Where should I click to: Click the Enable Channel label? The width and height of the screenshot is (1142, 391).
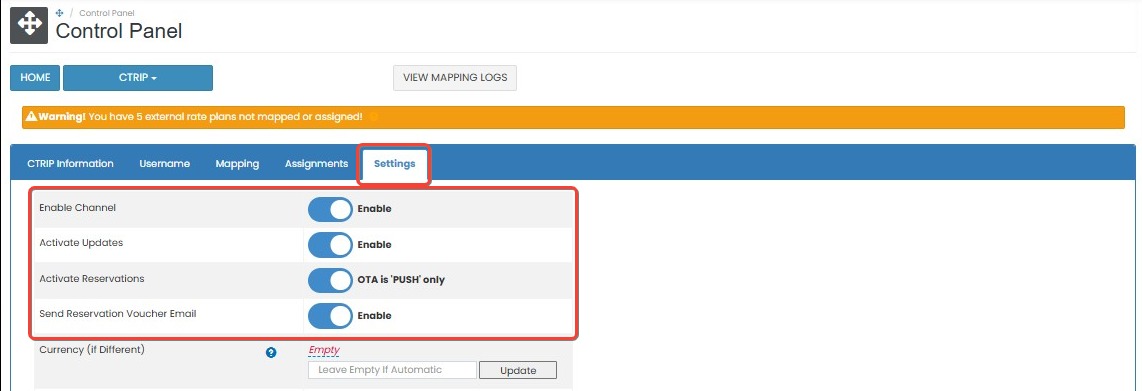[x=77, y=208]
